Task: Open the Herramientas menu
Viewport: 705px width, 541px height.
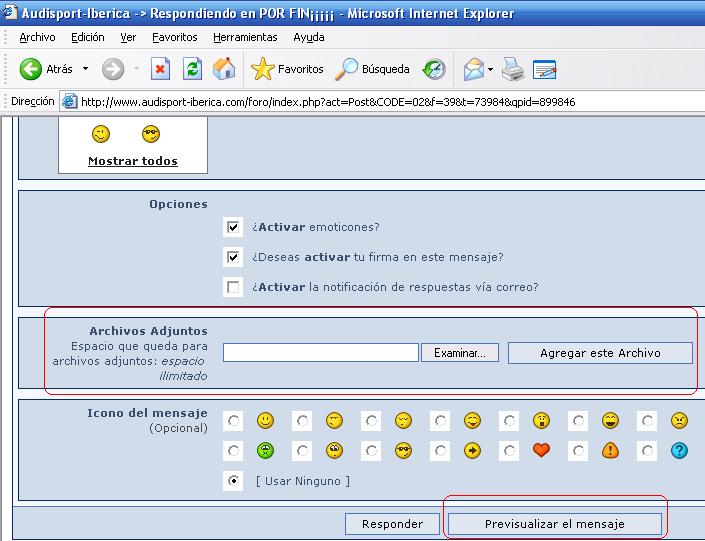Action: (x=245, y=37)
